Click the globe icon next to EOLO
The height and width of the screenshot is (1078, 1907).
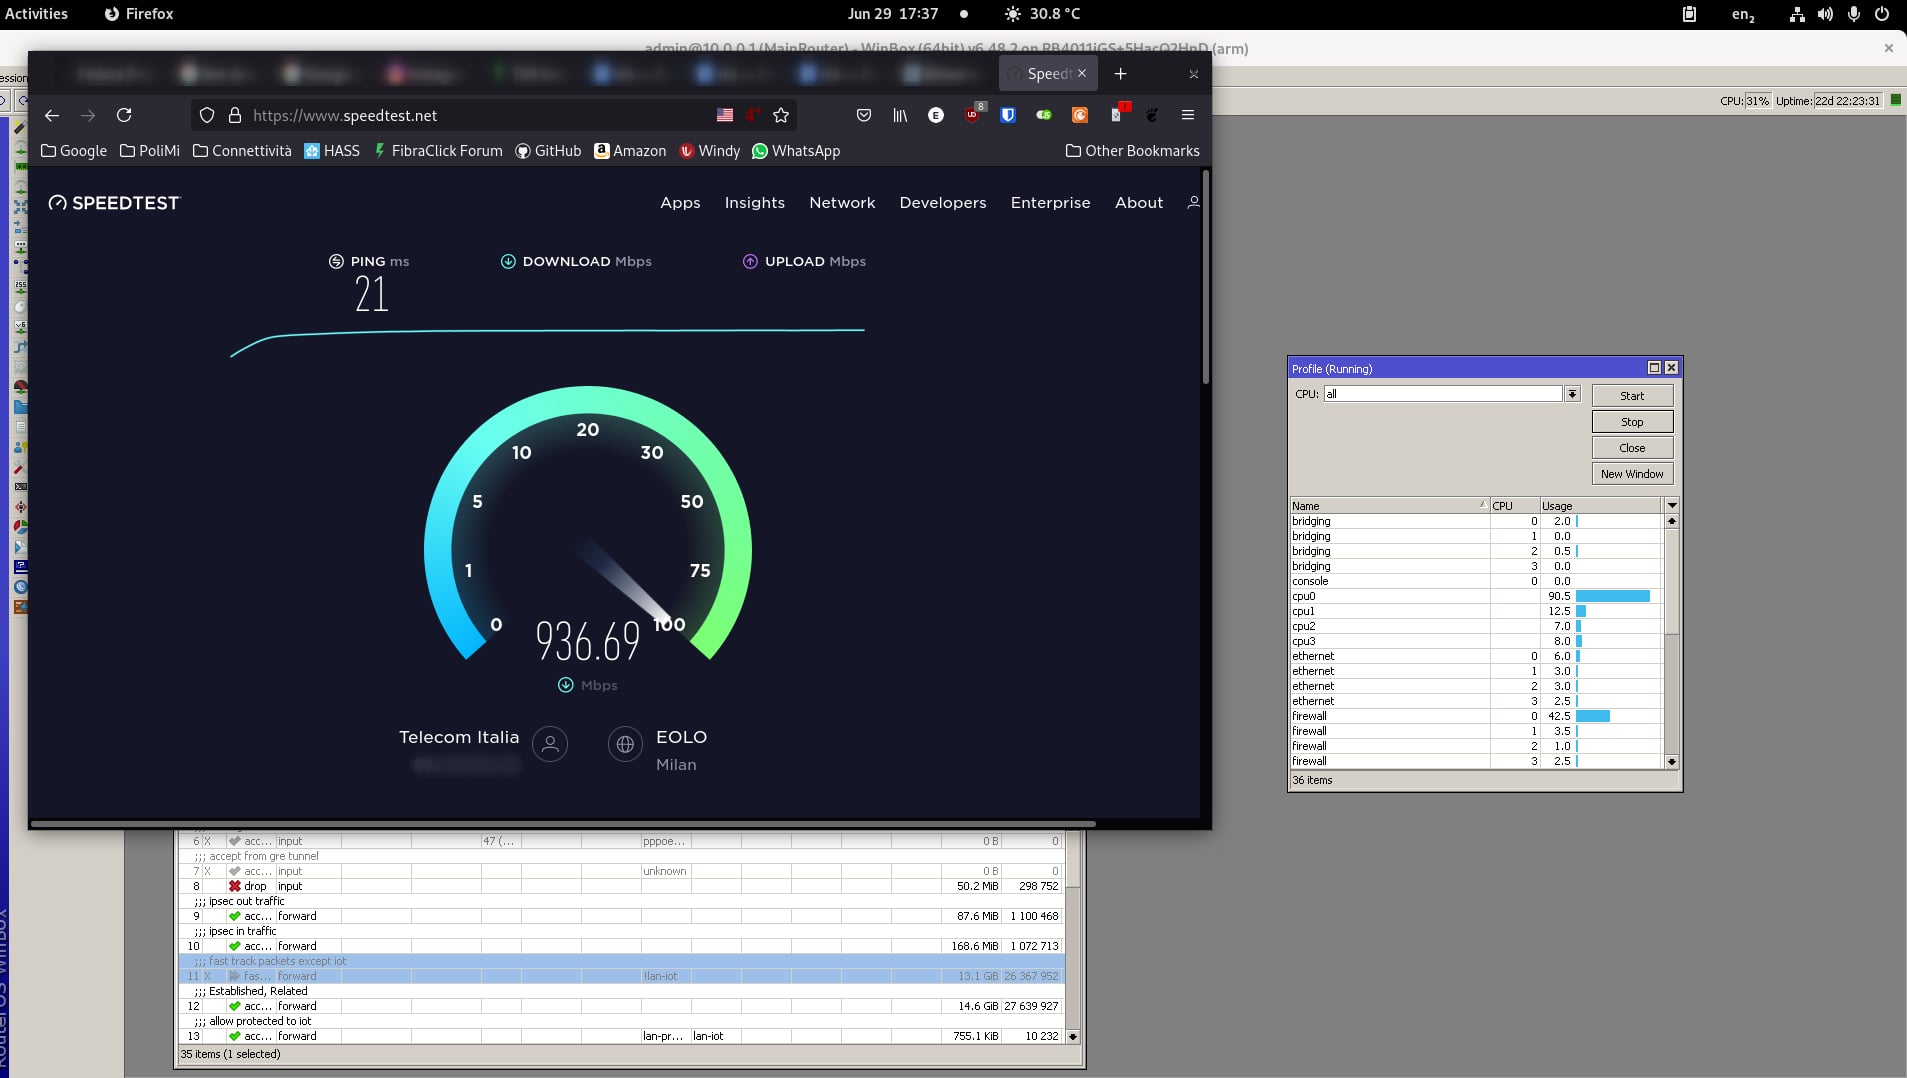coord(625,744)
